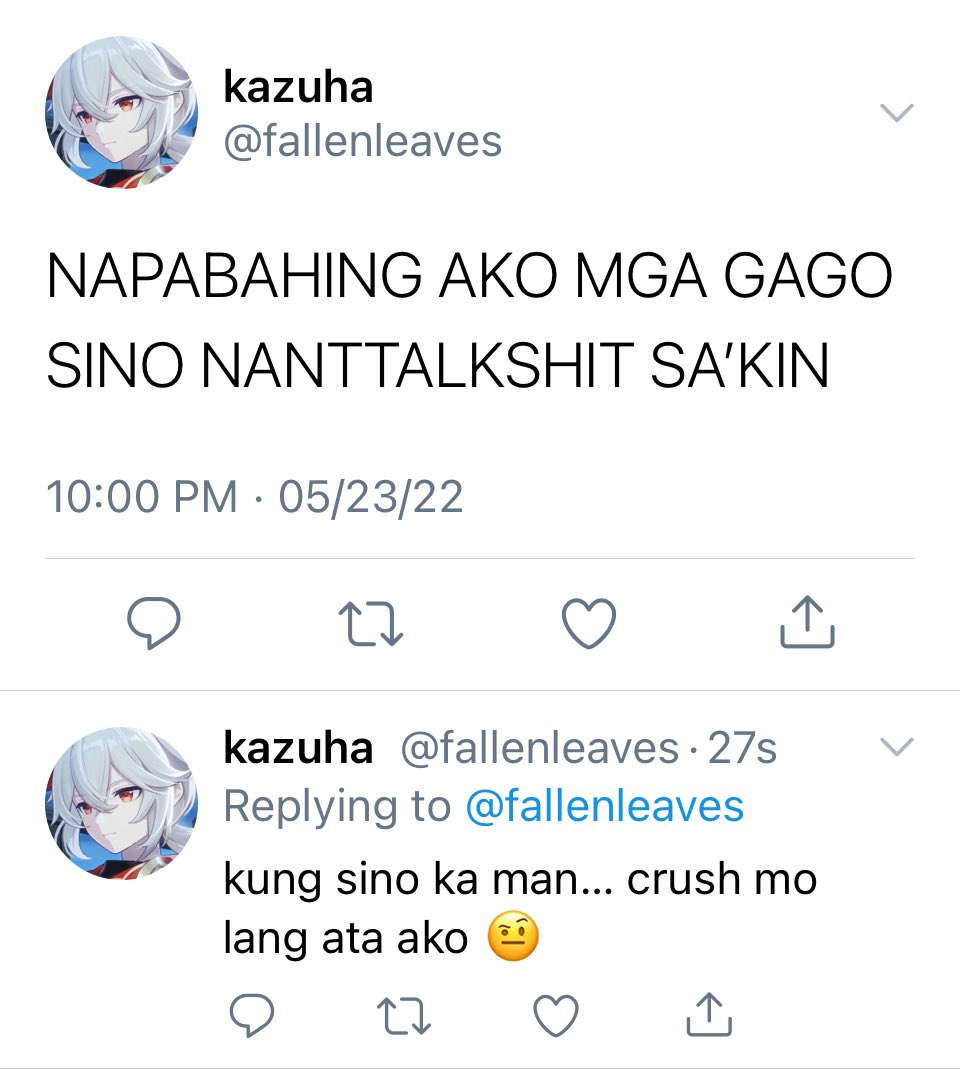Open the main tweet's chevron options menu
This screenshot has height=1069, width=960.
coord(897,112)
